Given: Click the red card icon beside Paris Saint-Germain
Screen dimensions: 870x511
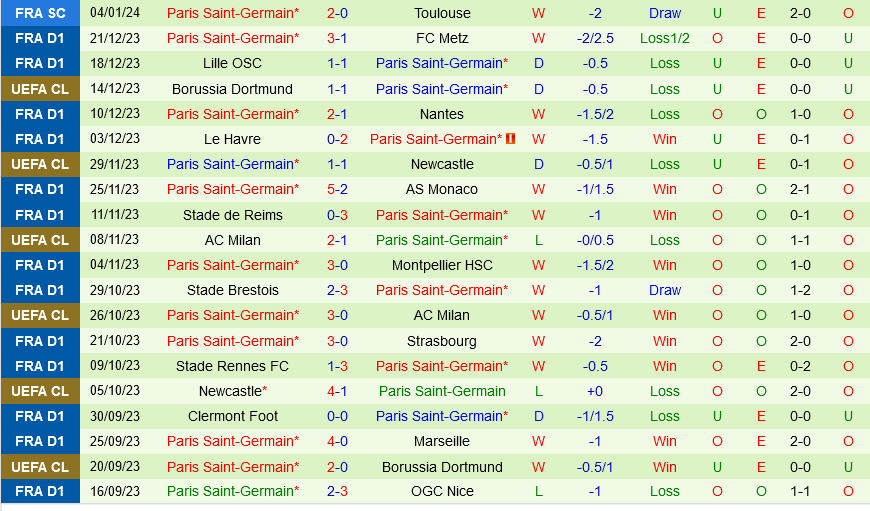Looking at the screenshot, I should tap(510, 139).
